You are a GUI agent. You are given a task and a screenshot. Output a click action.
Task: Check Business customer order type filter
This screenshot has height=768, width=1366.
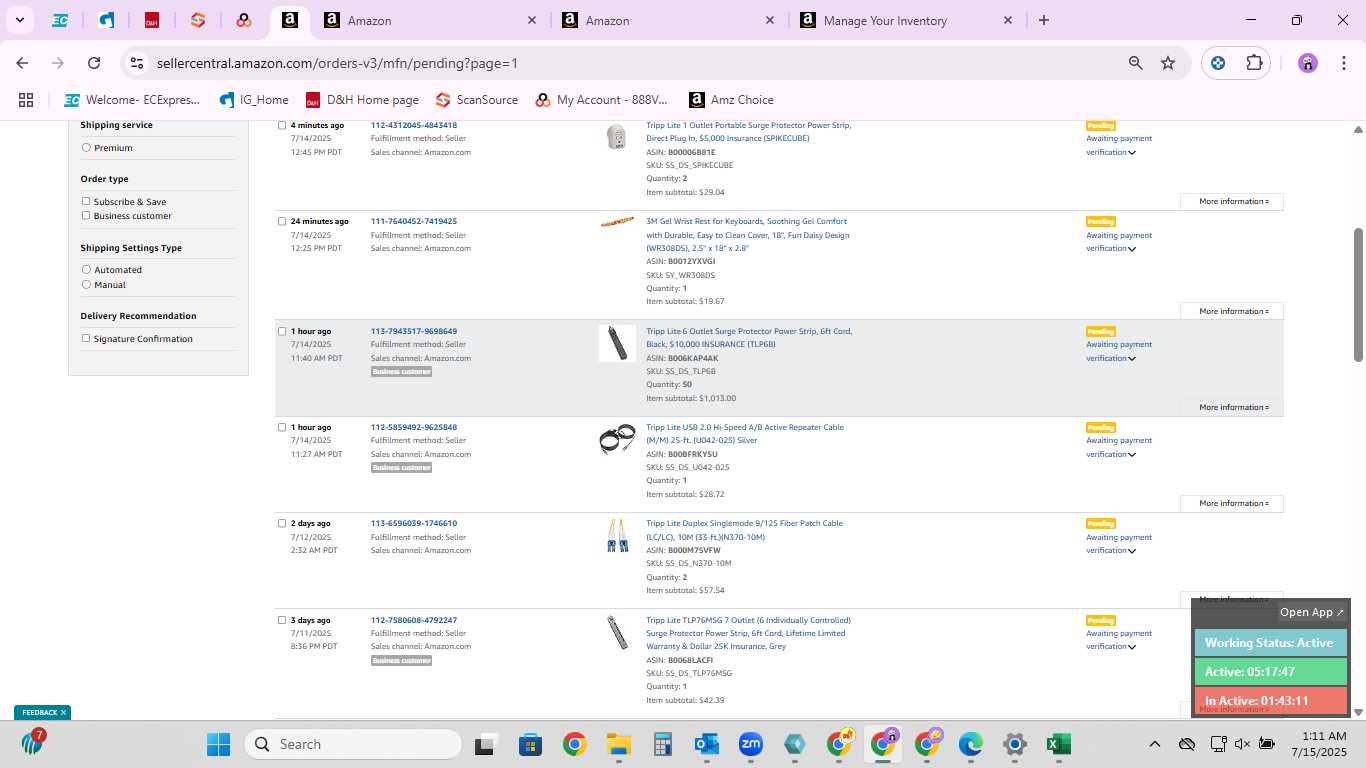coord(86,215)
